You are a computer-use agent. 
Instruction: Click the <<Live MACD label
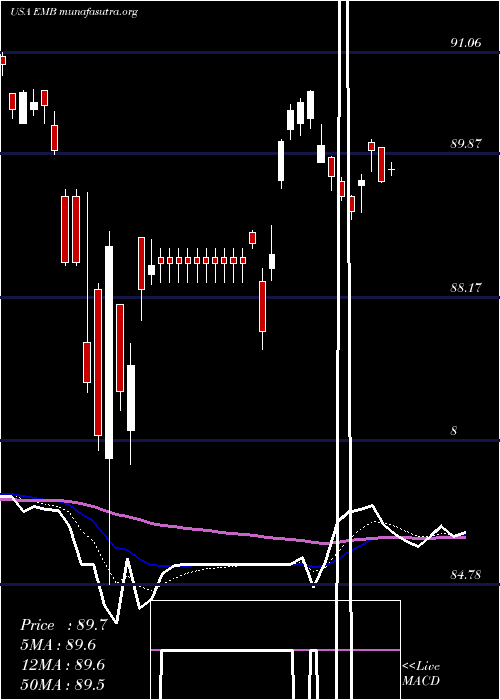click(421, 673)
